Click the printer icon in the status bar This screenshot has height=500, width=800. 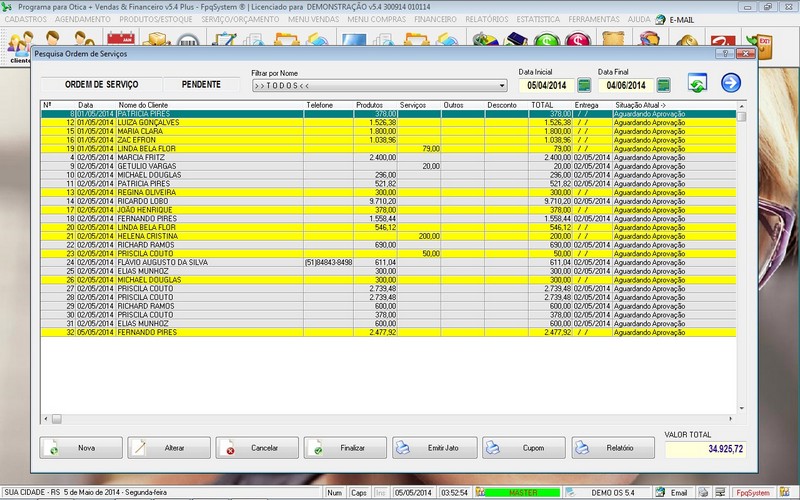(x=704, y=492)
